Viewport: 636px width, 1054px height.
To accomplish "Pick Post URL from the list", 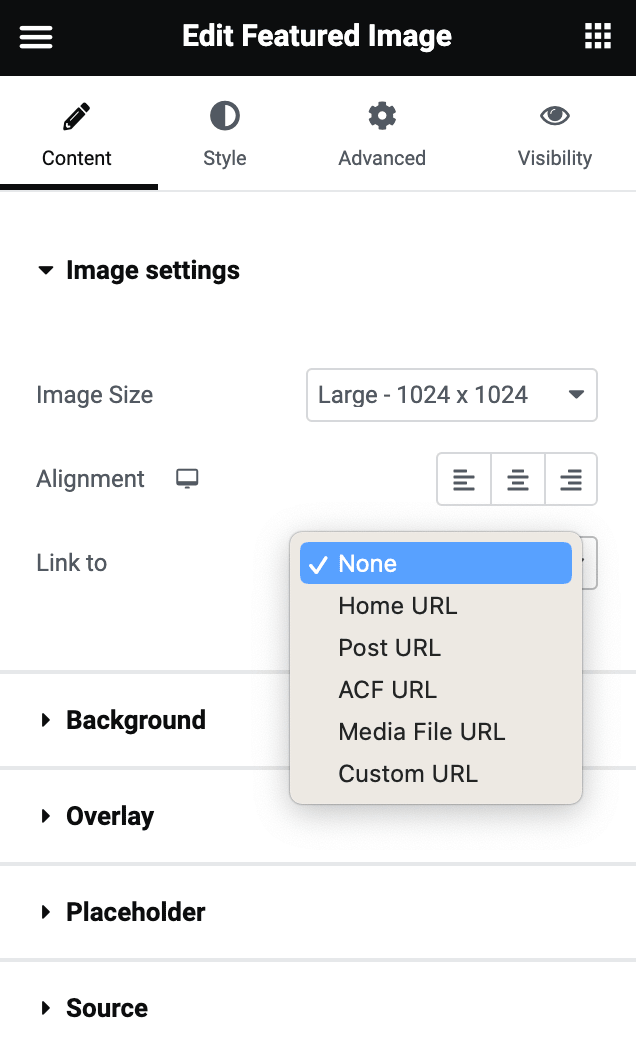I will click(389, 648).
